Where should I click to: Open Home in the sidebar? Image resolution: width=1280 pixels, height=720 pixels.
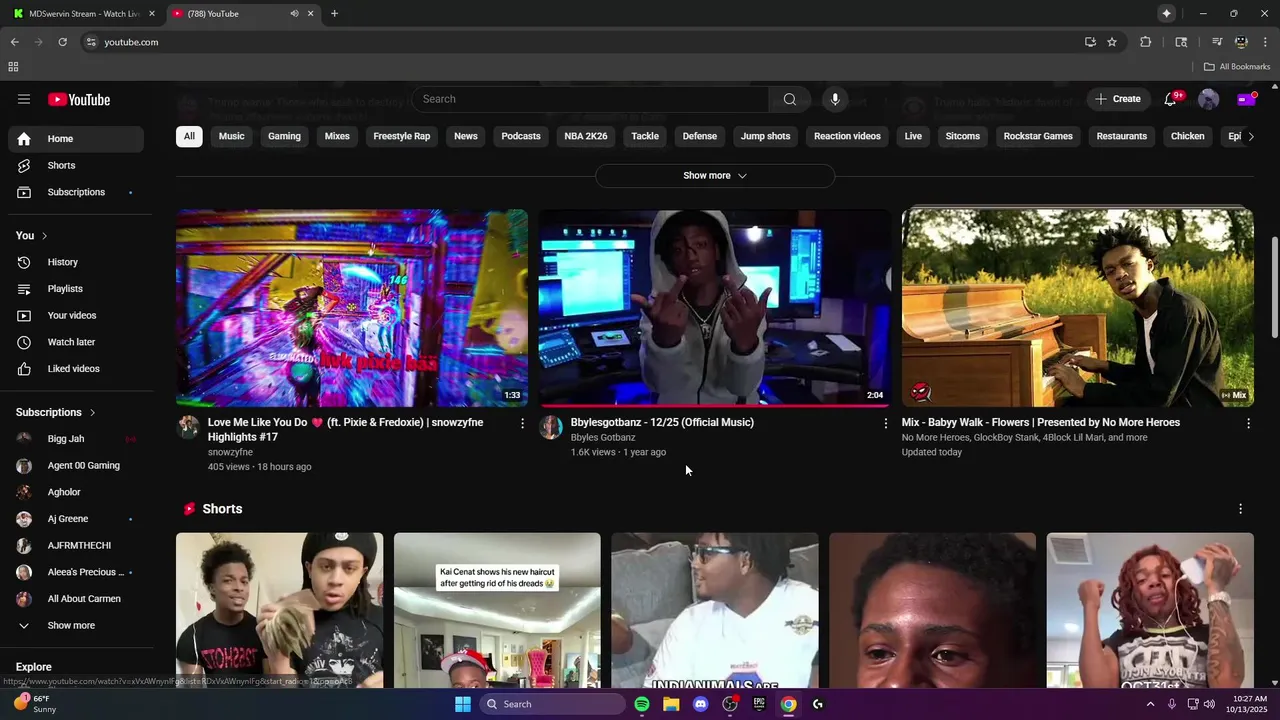pyautogui.click(x=76, y=139)
